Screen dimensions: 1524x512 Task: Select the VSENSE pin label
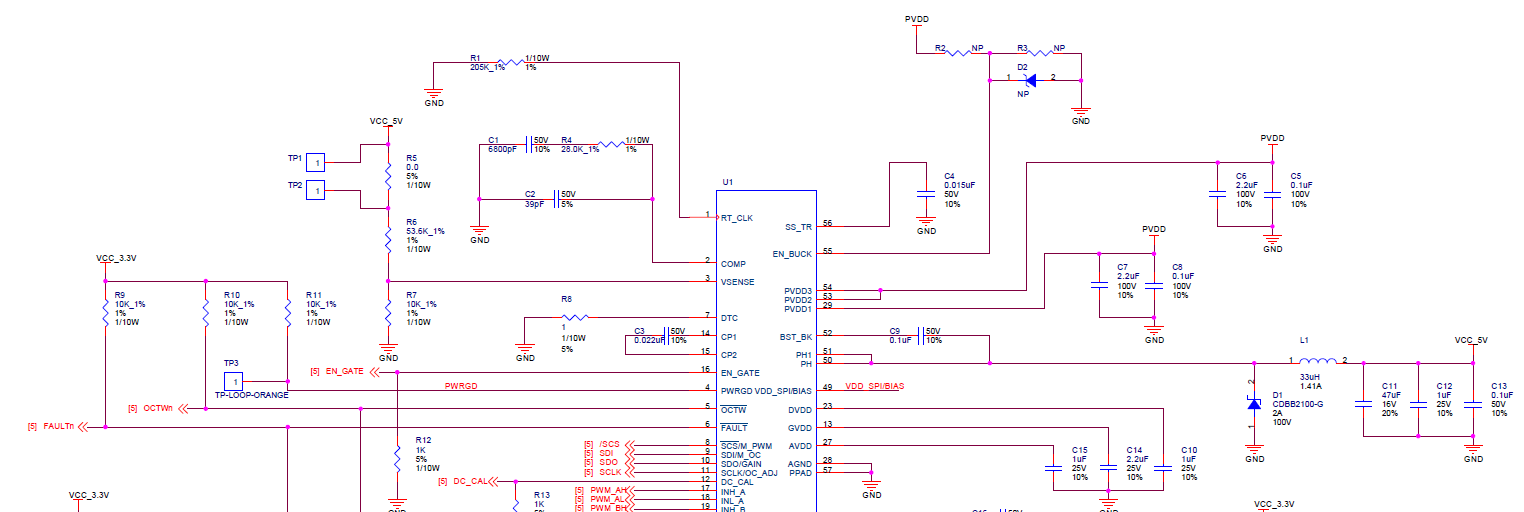click(x=738, y=282)
